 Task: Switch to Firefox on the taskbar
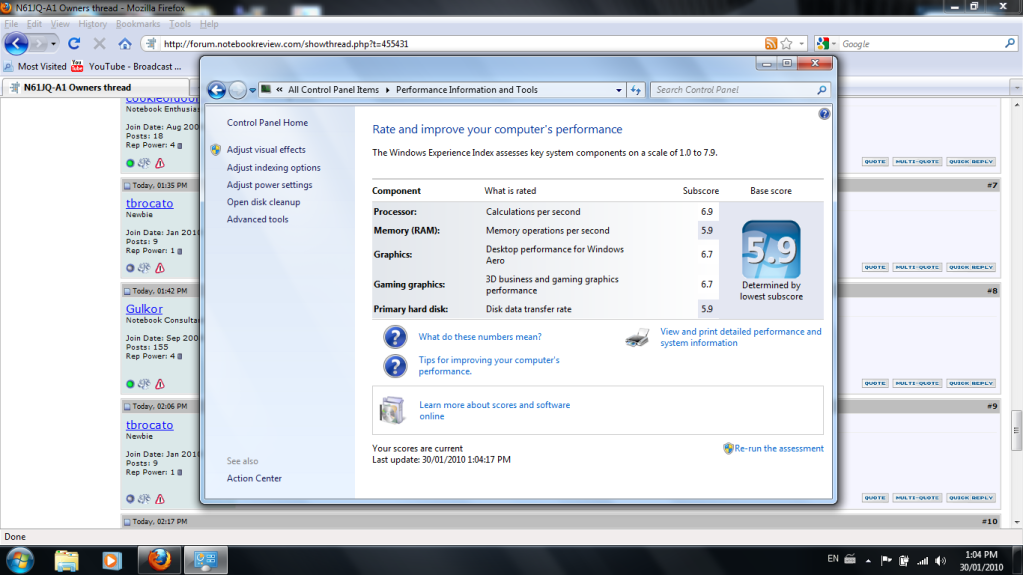[159, 560]
